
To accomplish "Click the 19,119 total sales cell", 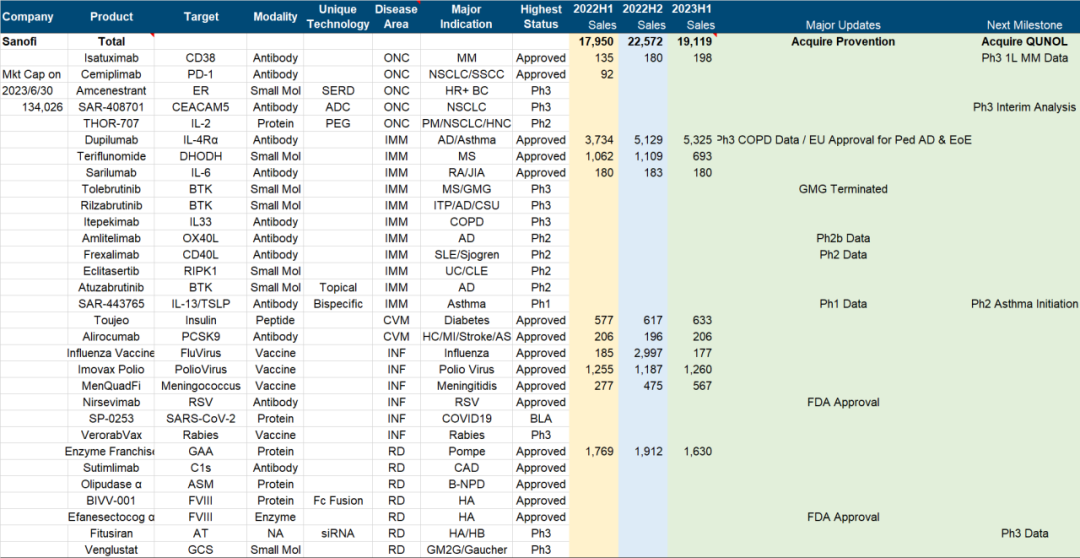I will pos(692,41).
